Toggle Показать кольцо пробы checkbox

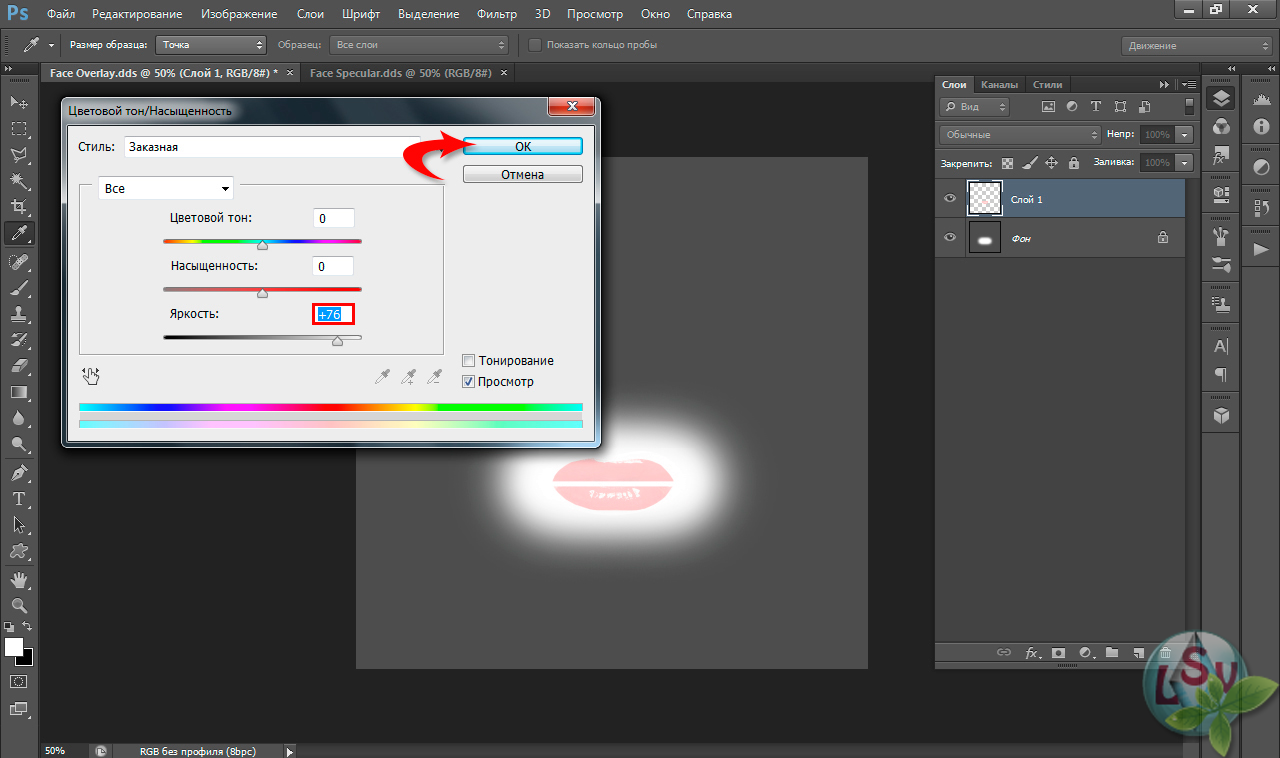[535, 45]
